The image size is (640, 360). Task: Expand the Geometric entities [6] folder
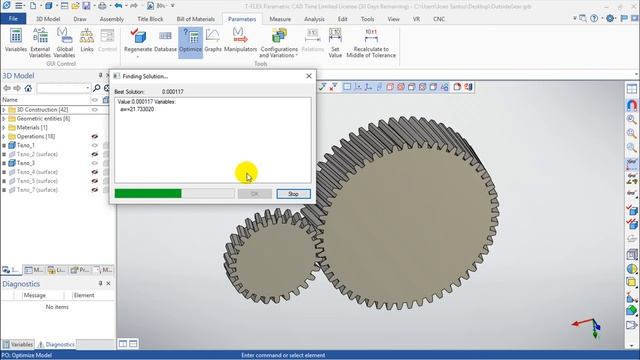tap(4, 119)
